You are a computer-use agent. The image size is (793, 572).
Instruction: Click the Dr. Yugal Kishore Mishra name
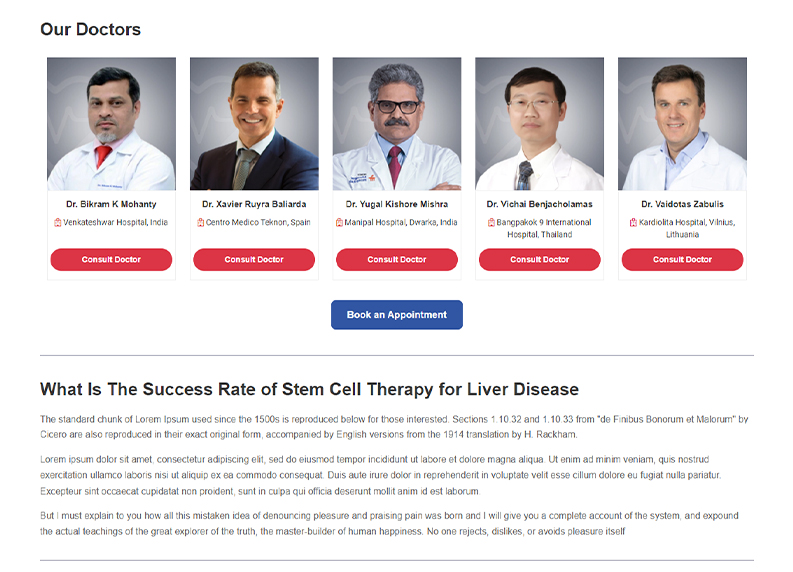397,204
